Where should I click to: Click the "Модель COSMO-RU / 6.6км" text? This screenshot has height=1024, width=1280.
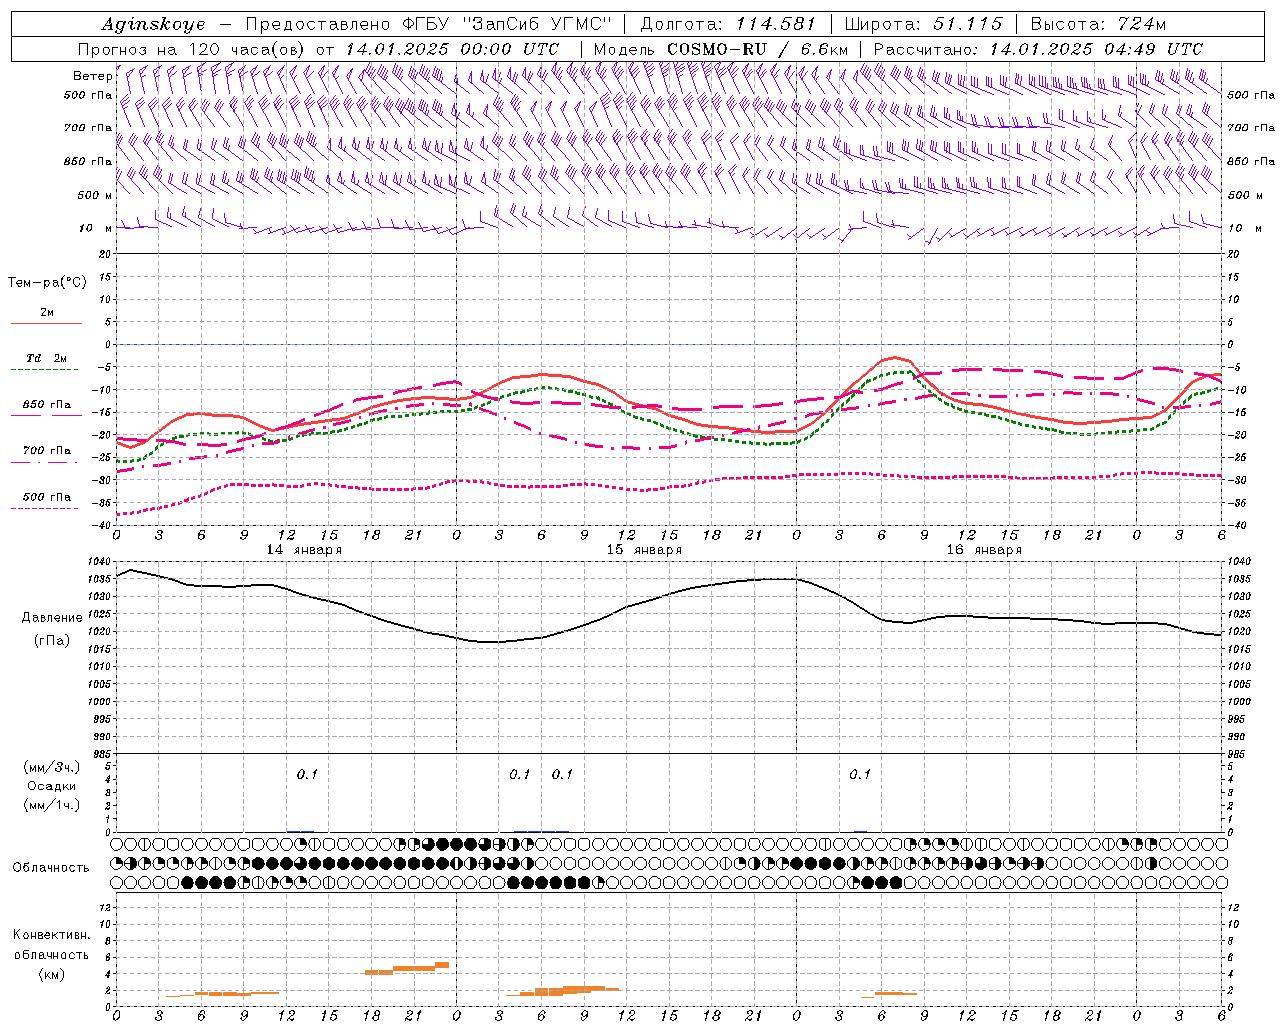721,49
